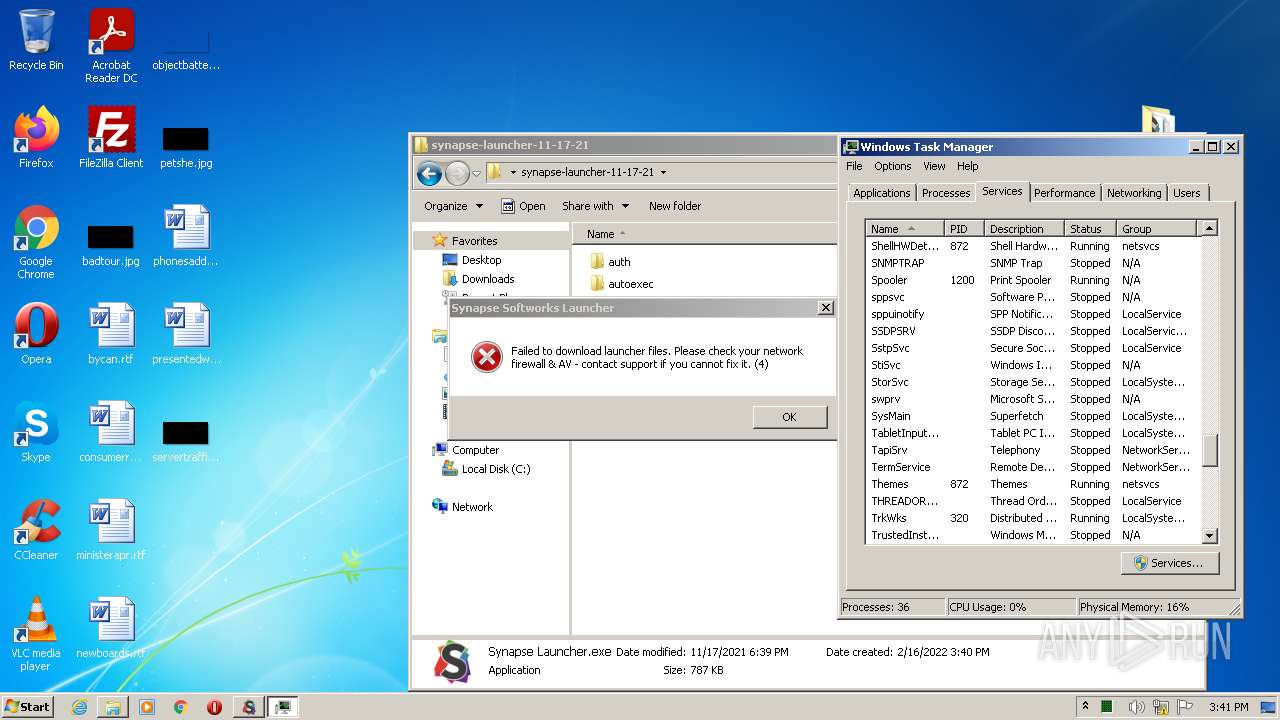Click Open button in Explorer toolbar
The width and height of the screenshot is (1280, 720).
[523, 206]
